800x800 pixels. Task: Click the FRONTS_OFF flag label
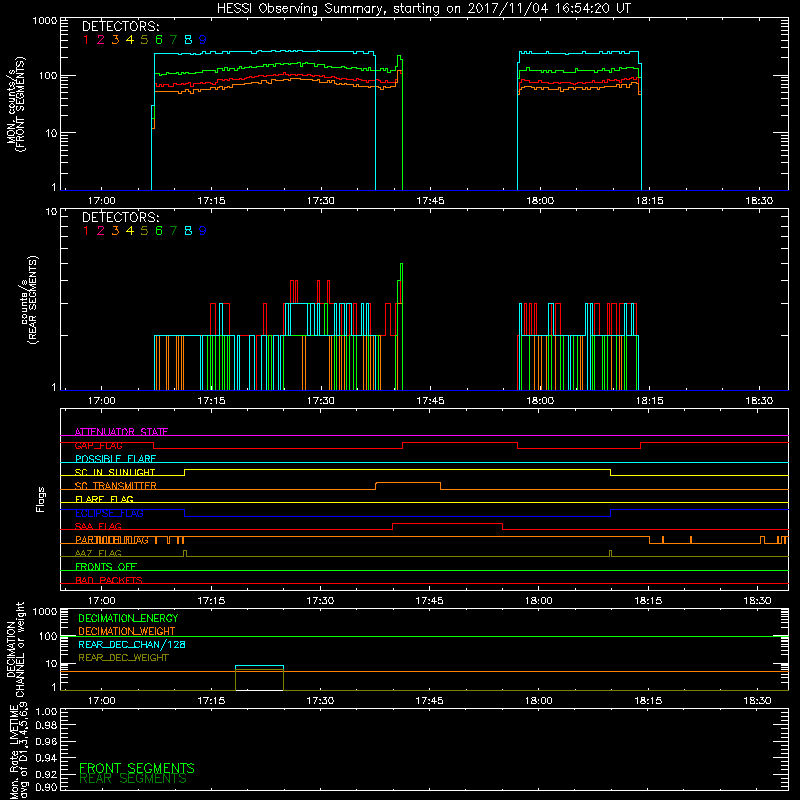click(x=106, y=567)
